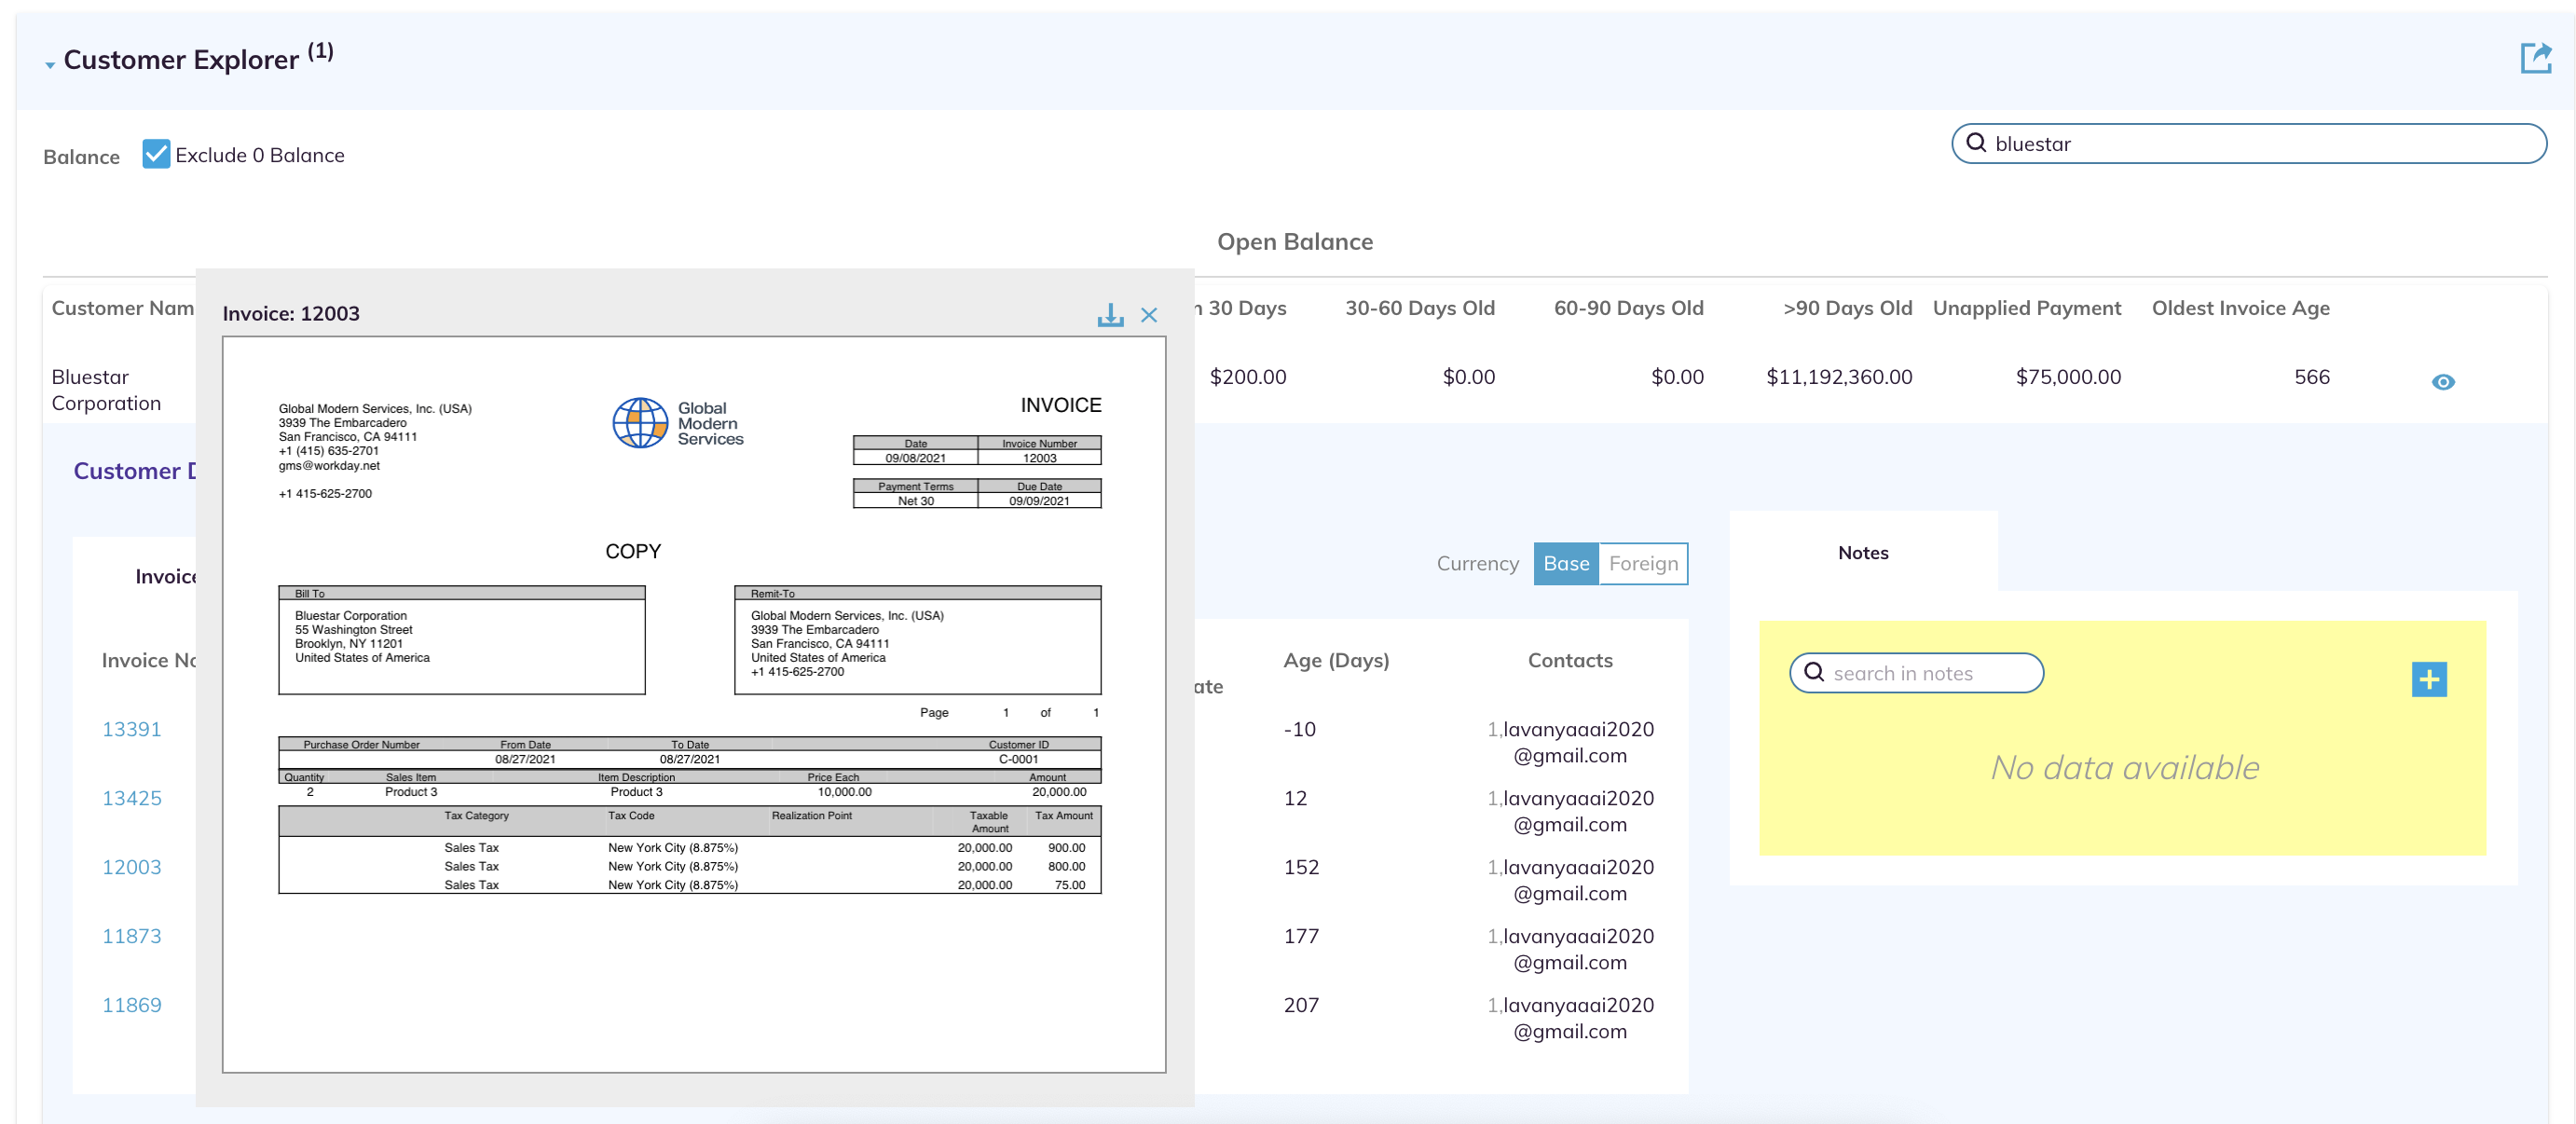Image resolution: width=2576 pixels, height=1124 pixels.
Task: Download invoice 12003 as PDF
Action: (1110, 314)
